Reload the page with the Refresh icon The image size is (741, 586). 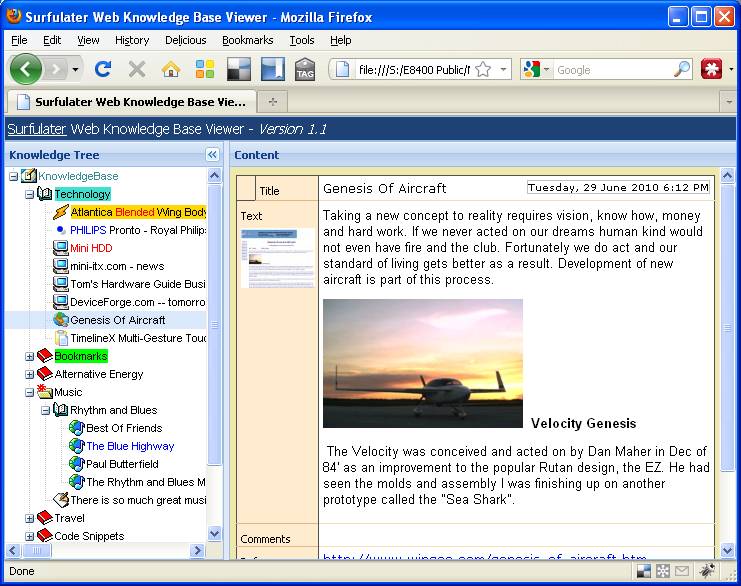[103, 69]
